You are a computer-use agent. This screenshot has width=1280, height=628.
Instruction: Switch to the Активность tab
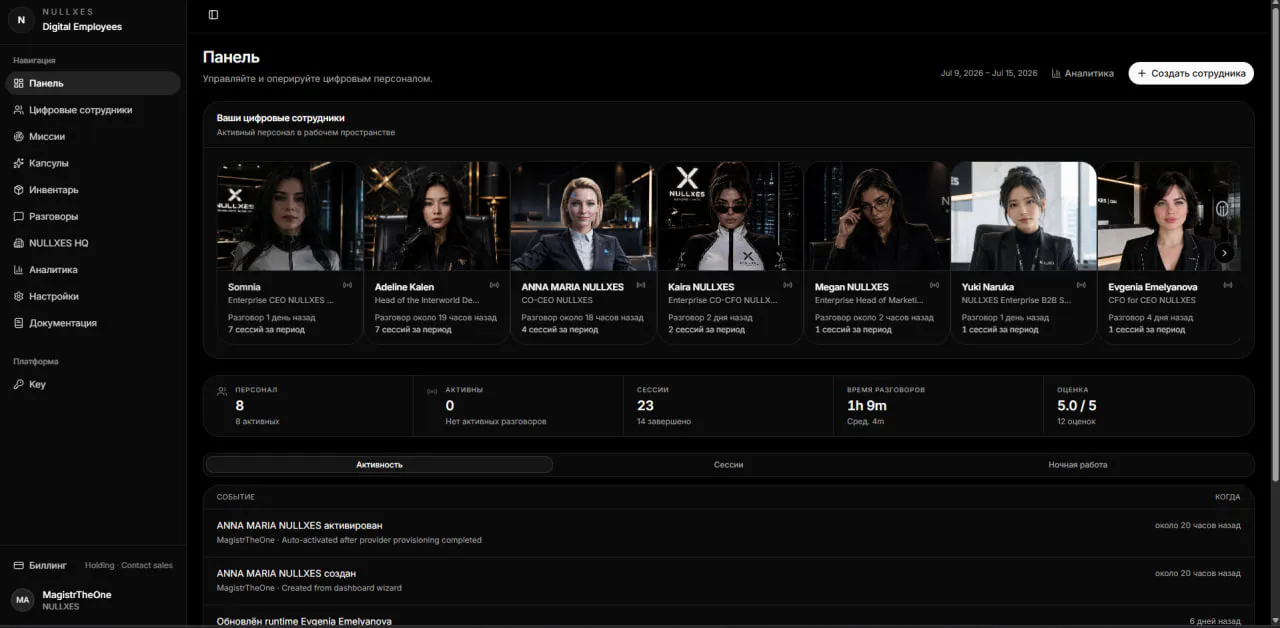tap(379, 464)
